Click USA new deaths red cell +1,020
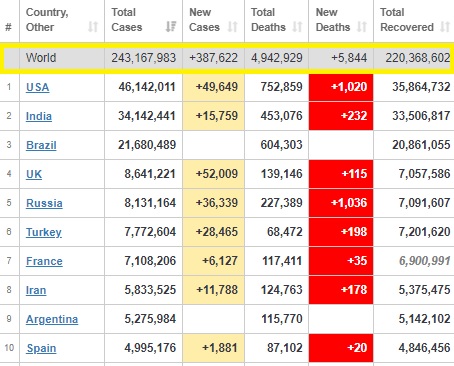 coord(341,87)
